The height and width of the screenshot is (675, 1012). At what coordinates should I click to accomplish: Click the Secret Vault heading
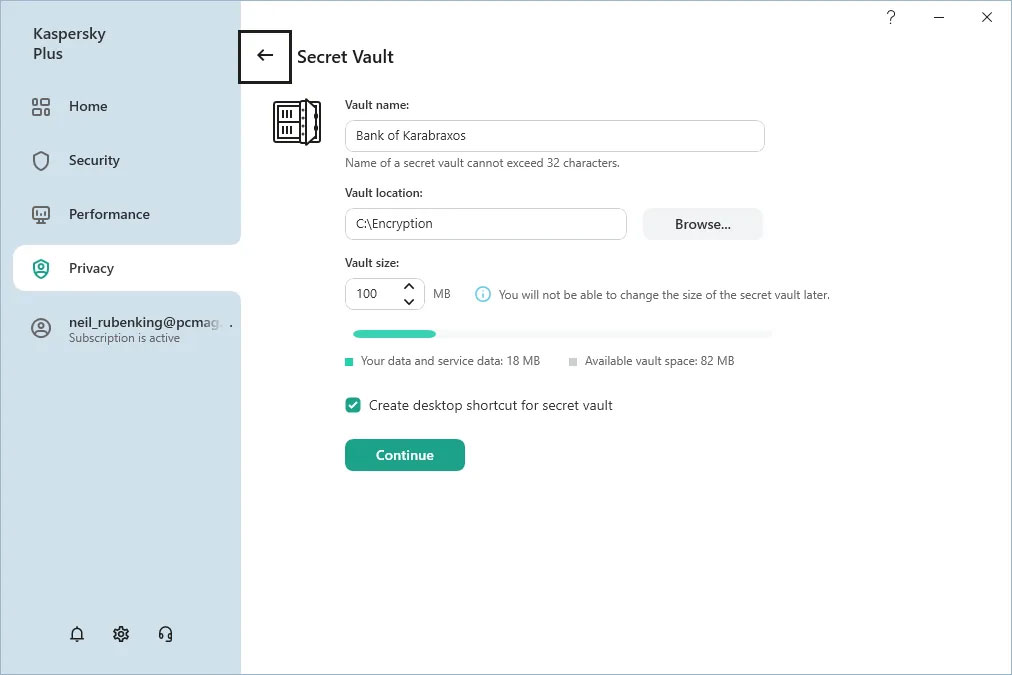tap(345, 57)
